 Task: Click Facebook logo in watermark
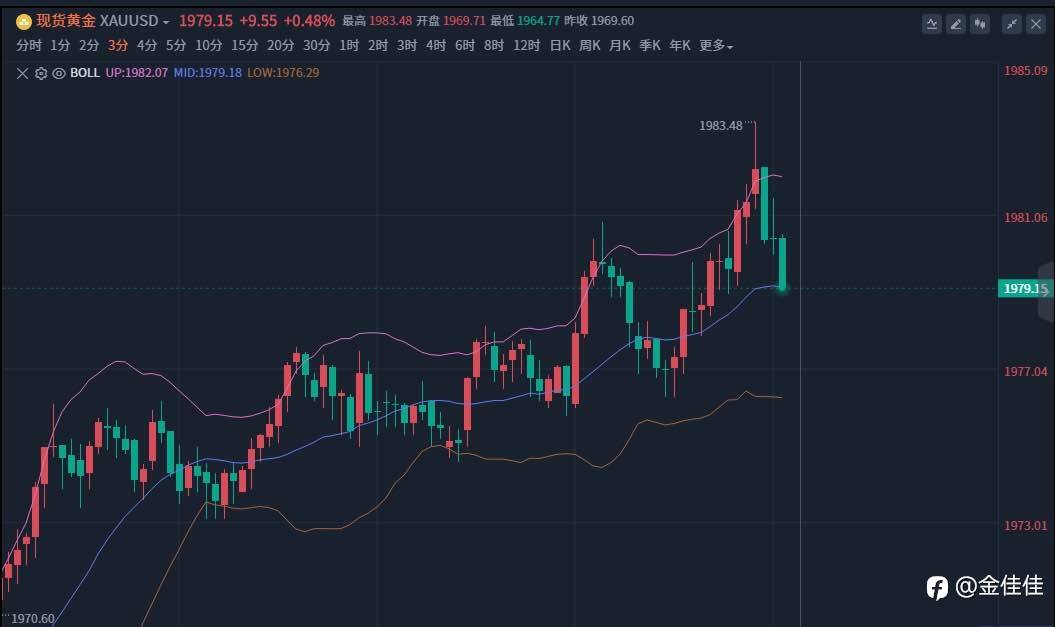click(937, 587)
